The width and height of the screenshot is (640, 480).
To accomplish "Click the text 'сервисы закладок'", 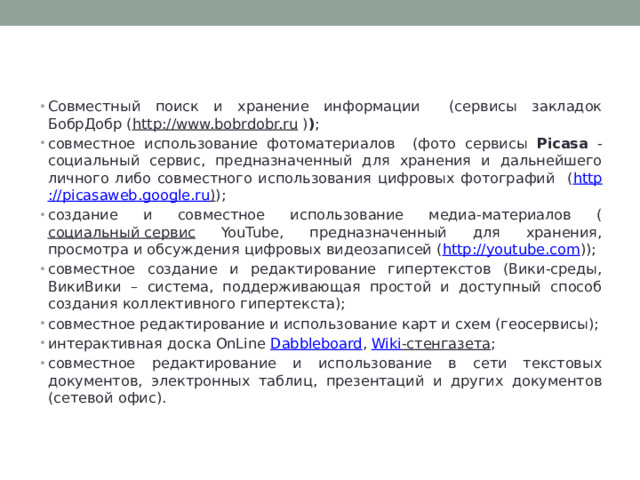I will pyautogui.click(x=528, y=107).
